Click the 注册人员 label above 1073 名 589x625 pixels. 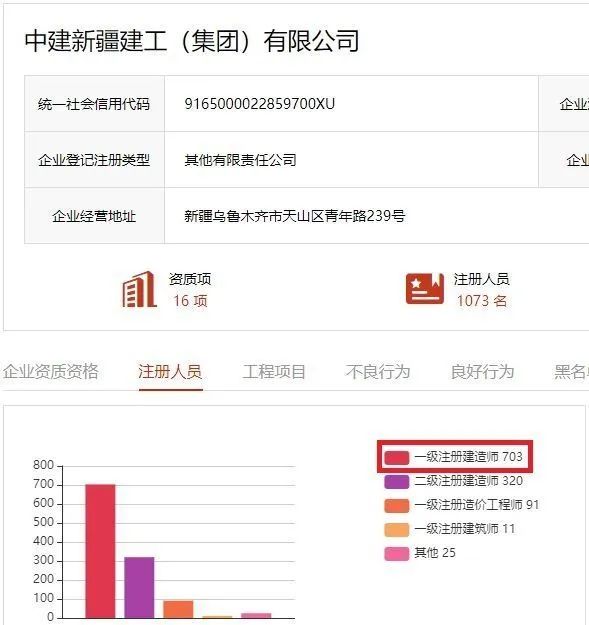pos(481,279)
